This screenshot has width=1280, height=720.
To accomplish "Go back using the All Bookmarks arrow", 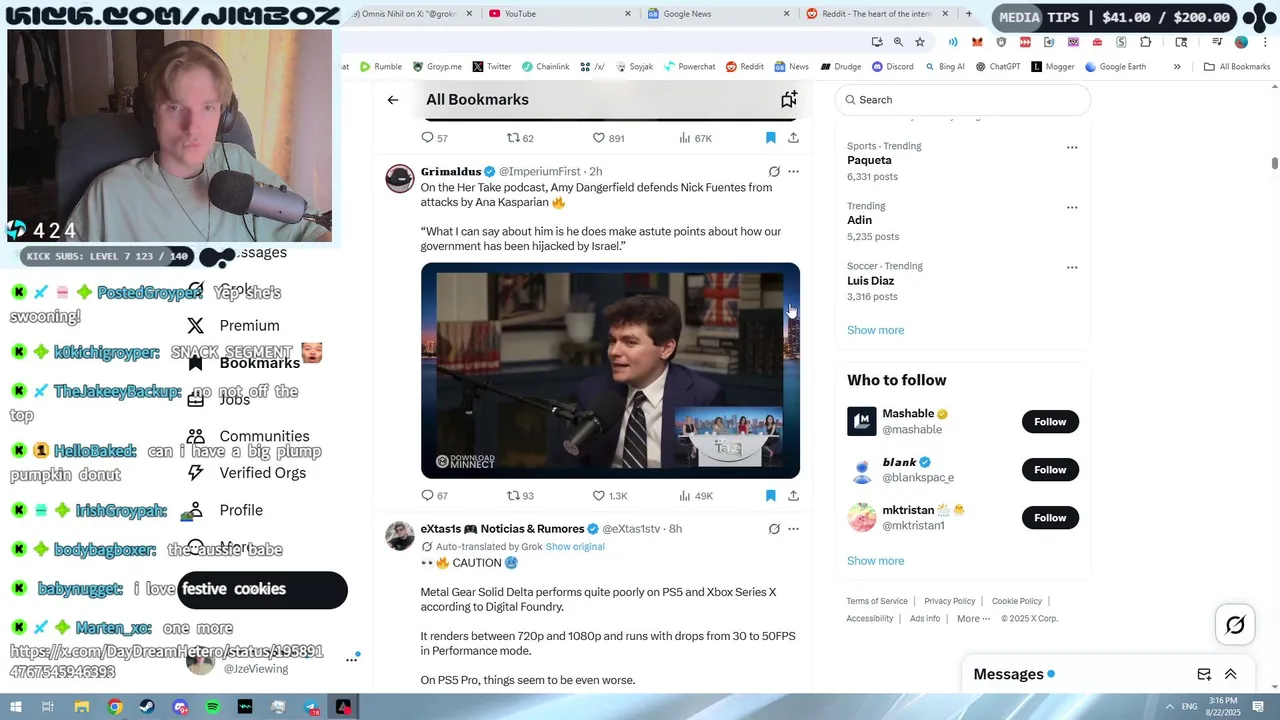I will pos(393,100).
